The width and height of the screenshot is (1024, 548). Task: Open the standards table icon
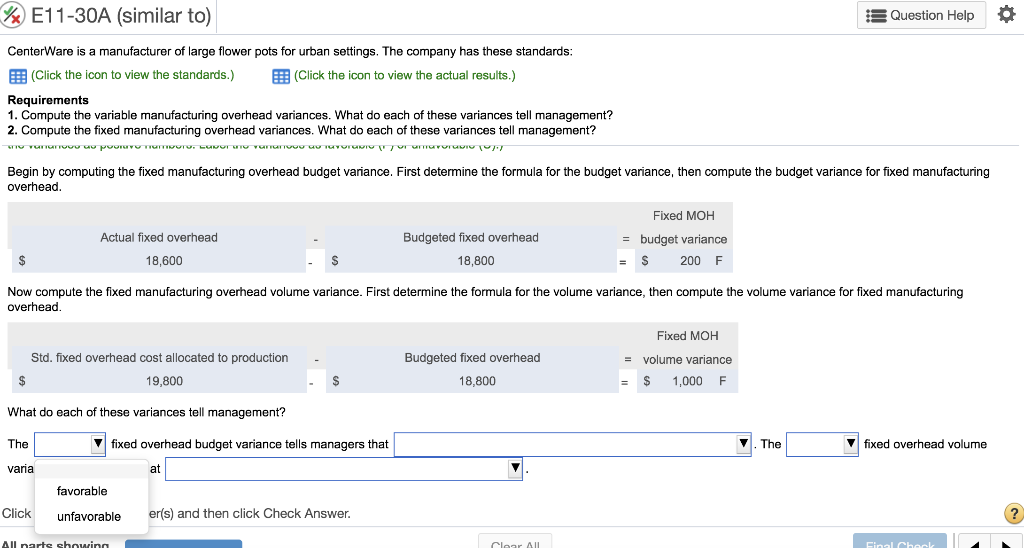pyautogui.click(x=18, y=76)
